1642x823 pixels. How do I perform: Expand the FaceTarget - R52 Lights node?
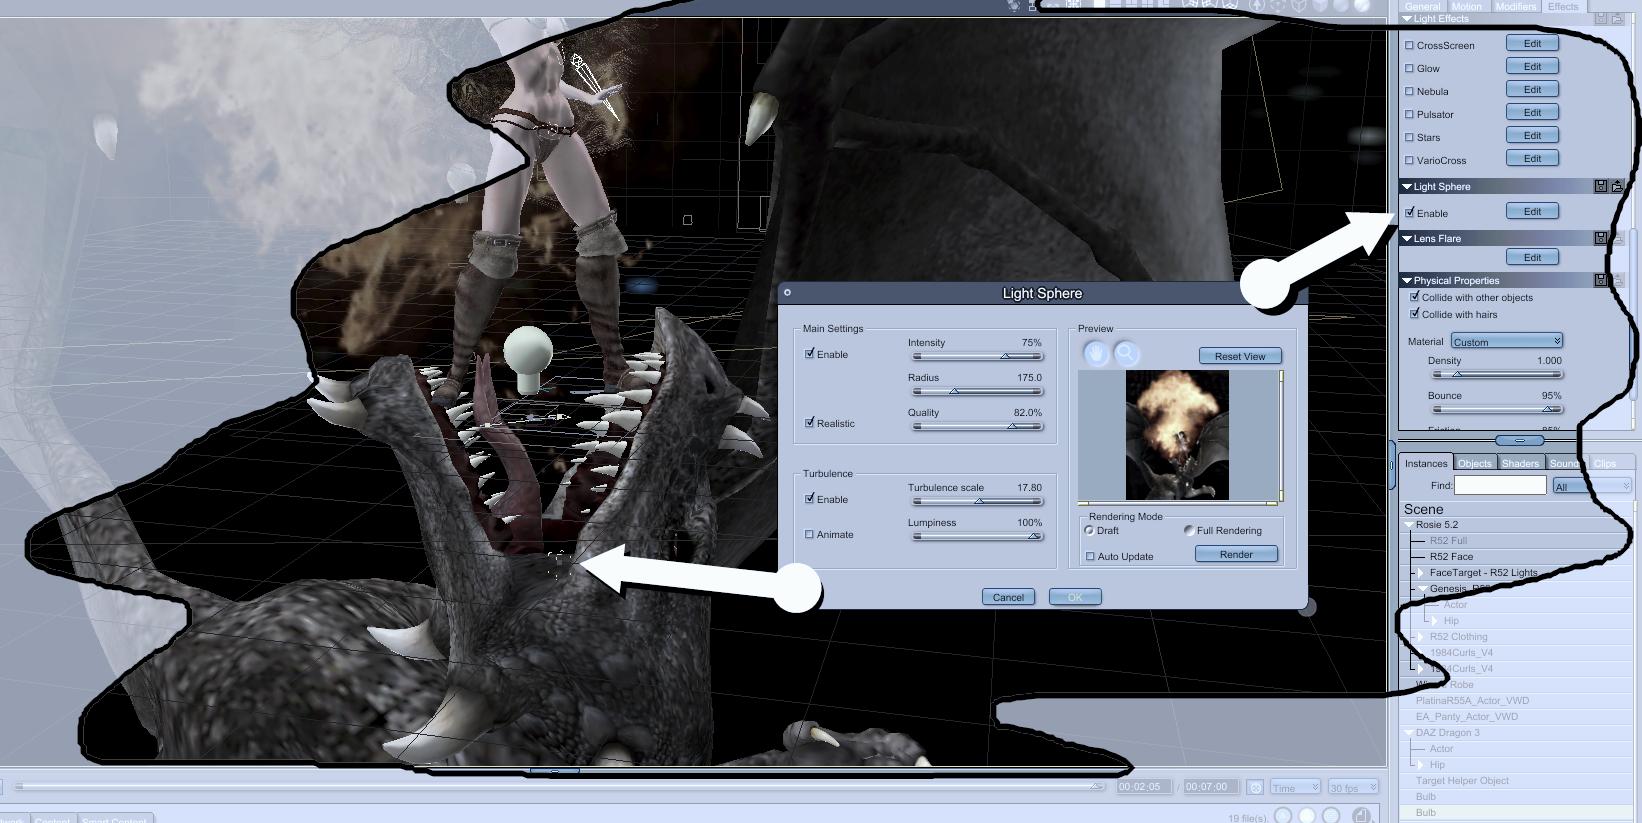(x=1421, y=573)
